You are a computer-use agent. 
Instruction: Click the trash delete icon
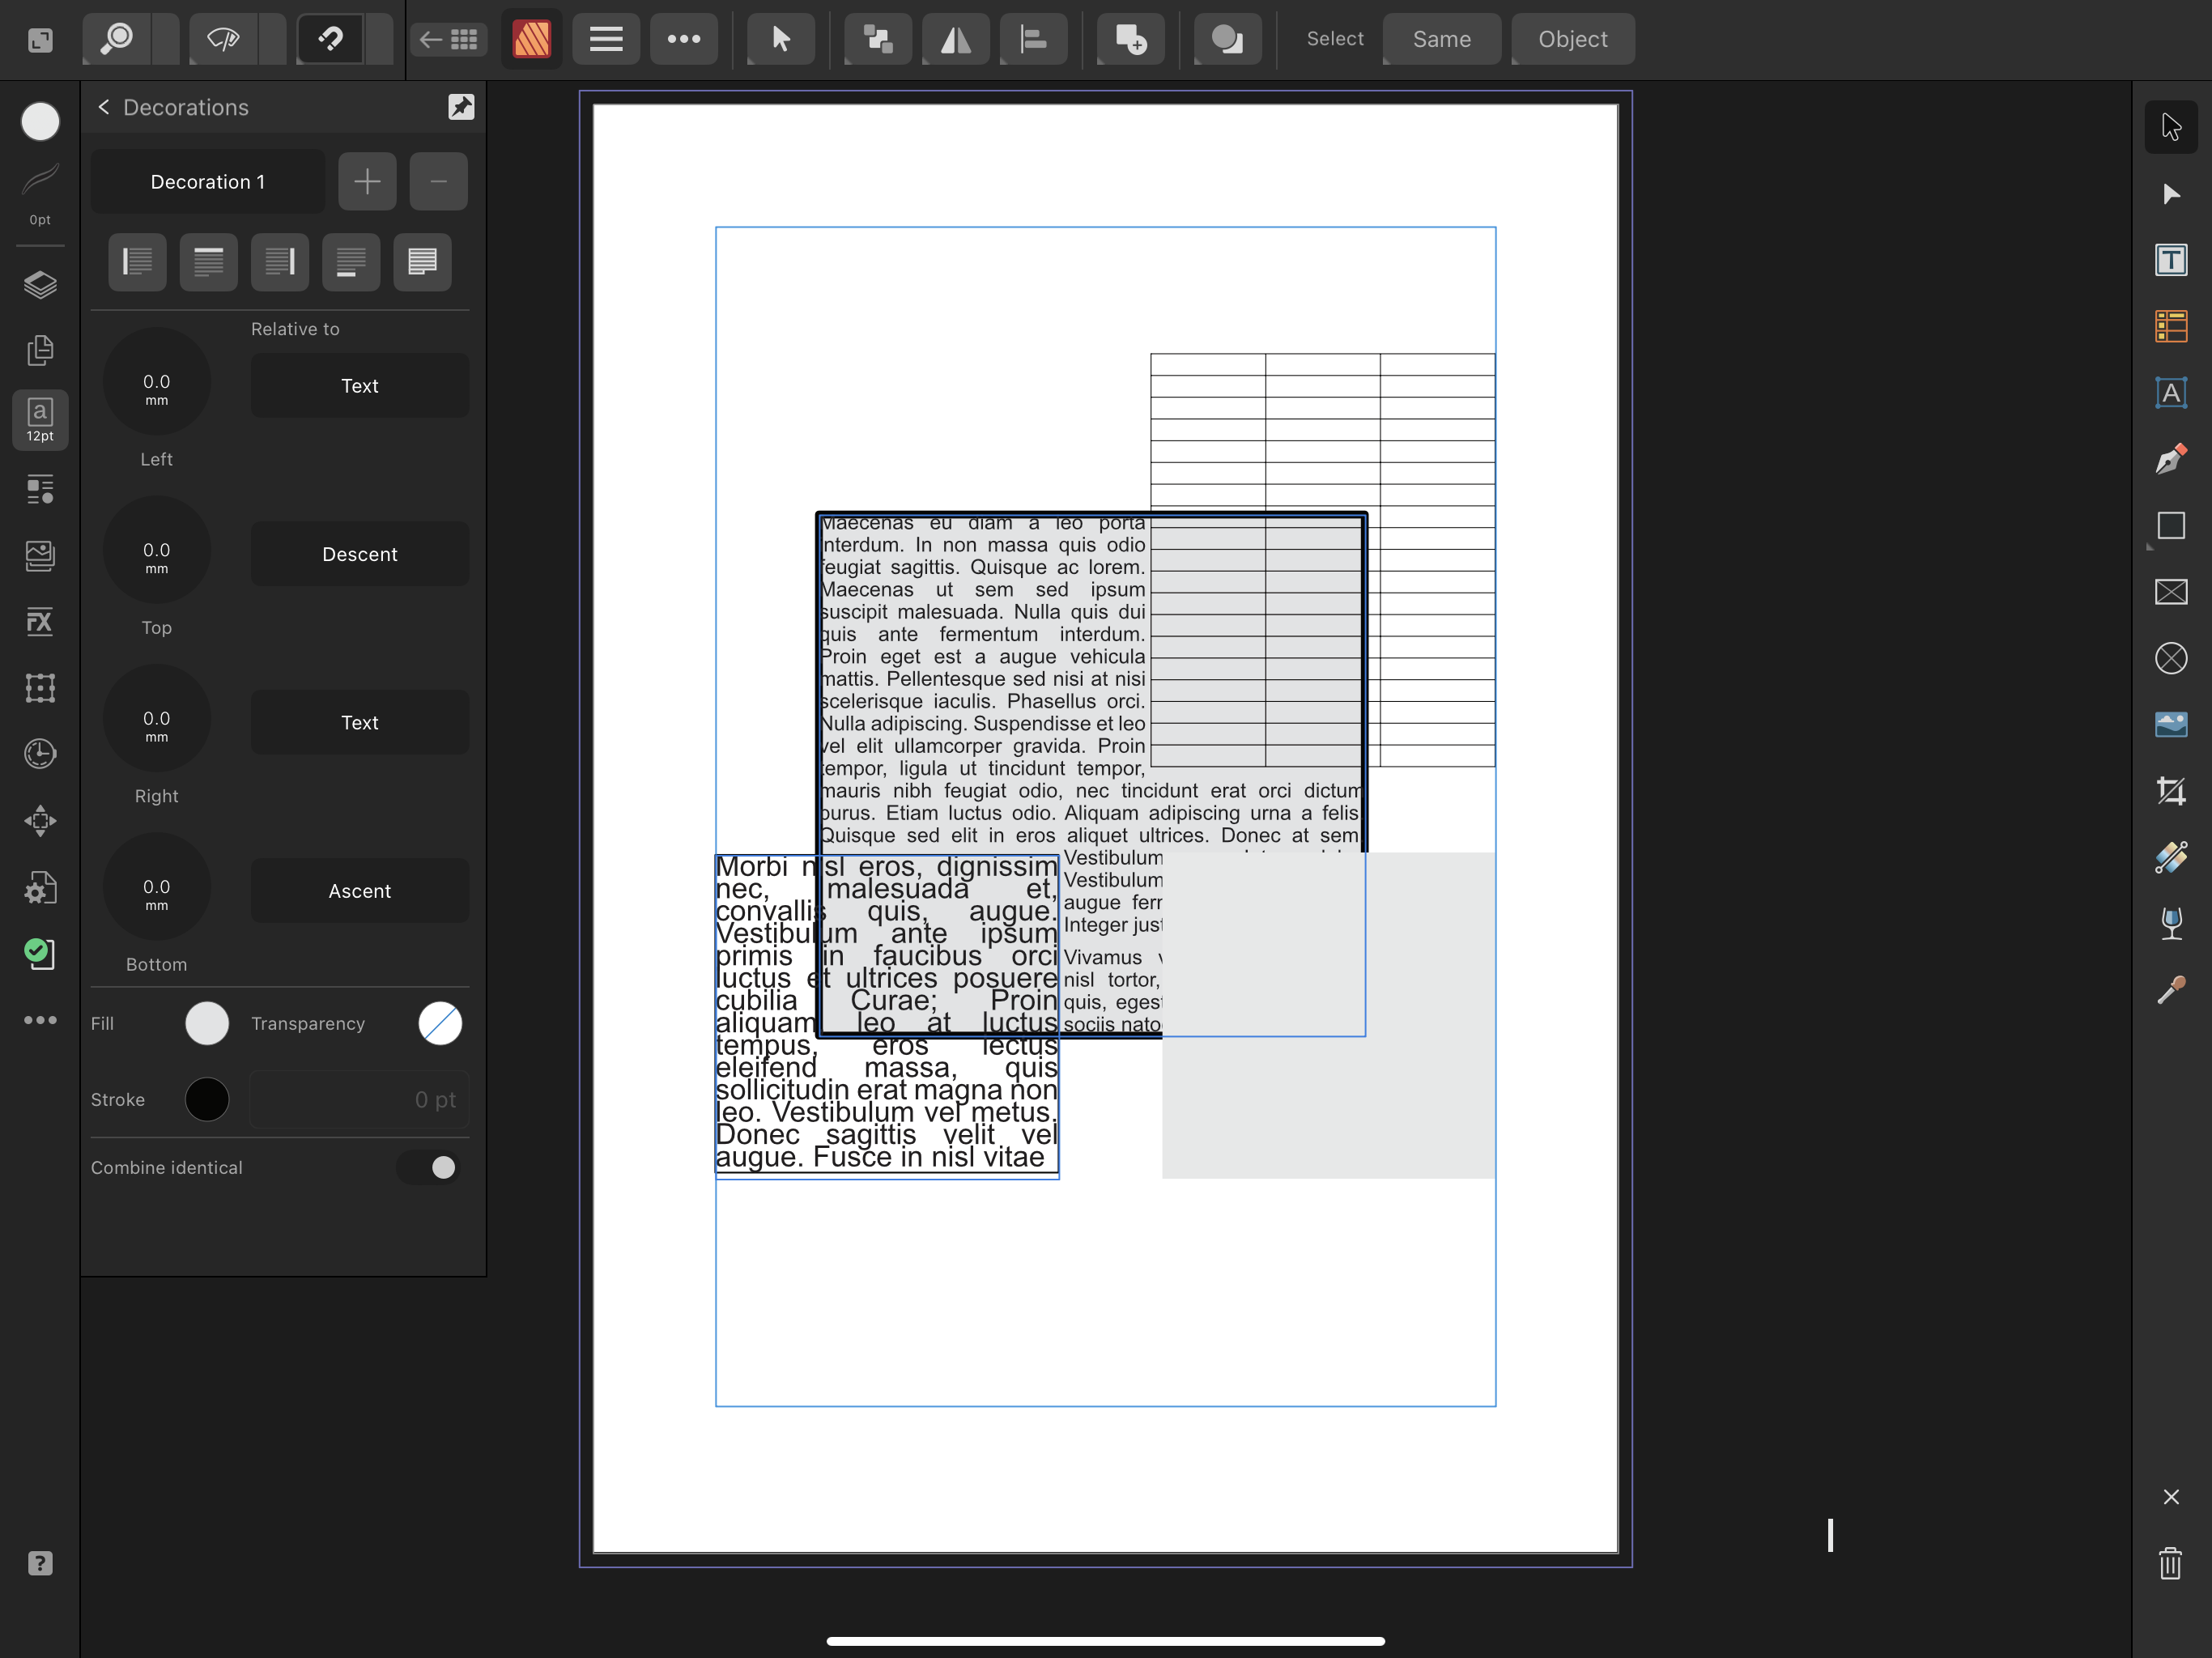coord(2170,1563)
